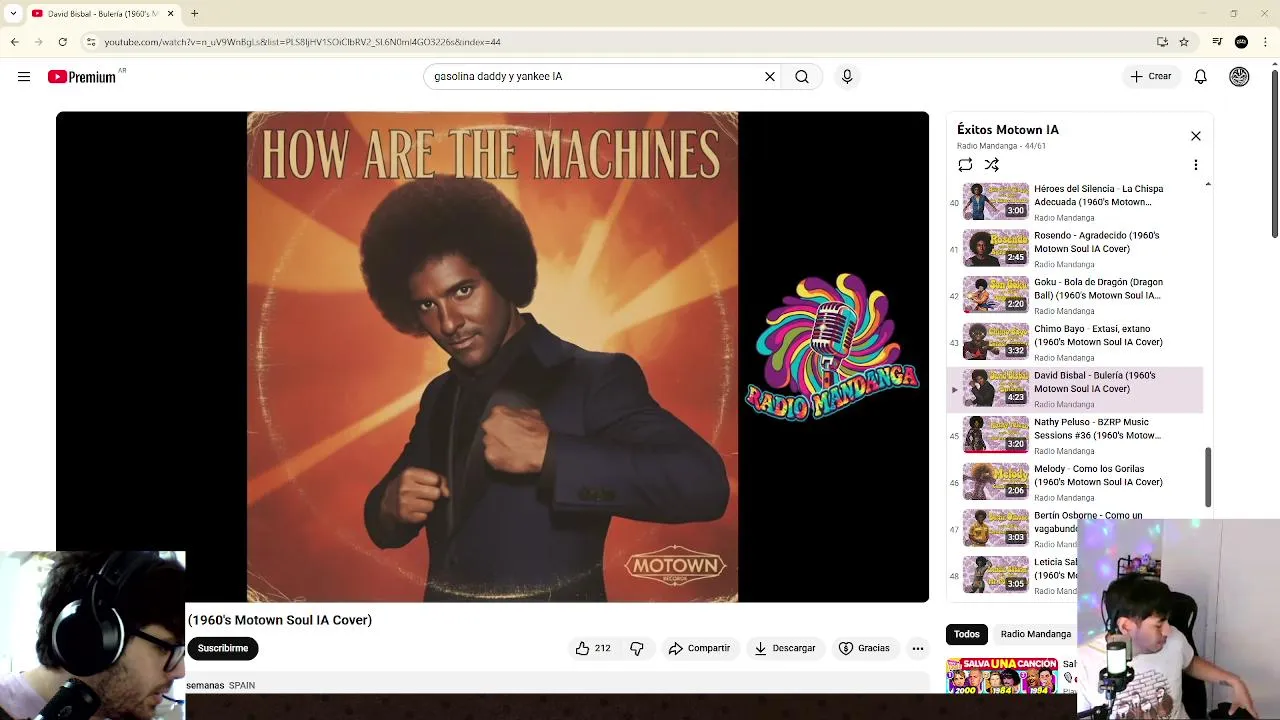Open the YouTube guide hamburger menu
The height and width of the screenshot is (720, 1280).
tap(24, 77)
